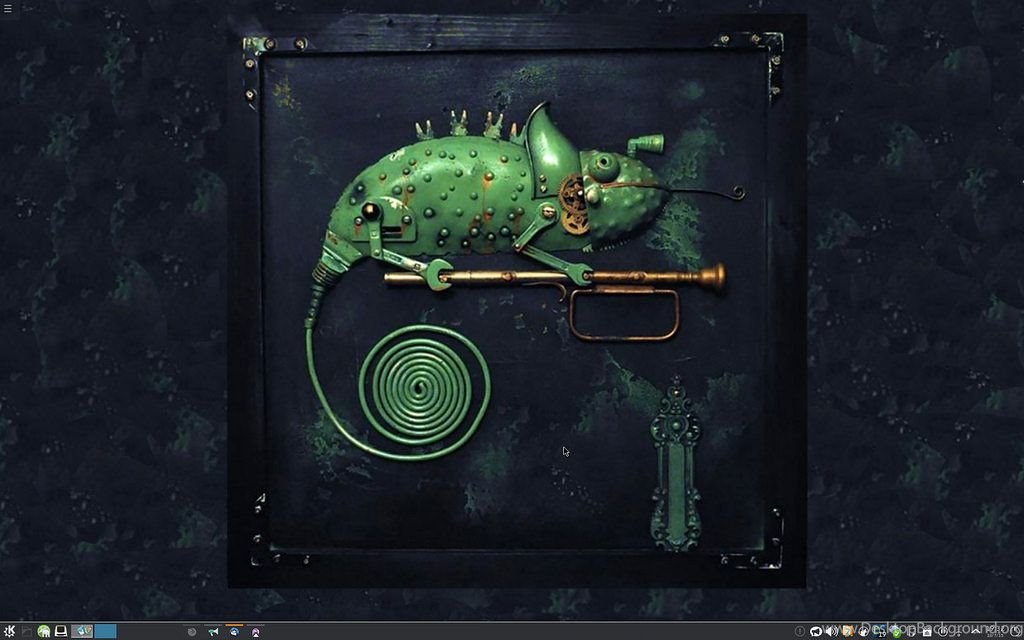Switch to the Thunderbird task entry
This screenshot has width=1024, height=640.
[234, 632]
